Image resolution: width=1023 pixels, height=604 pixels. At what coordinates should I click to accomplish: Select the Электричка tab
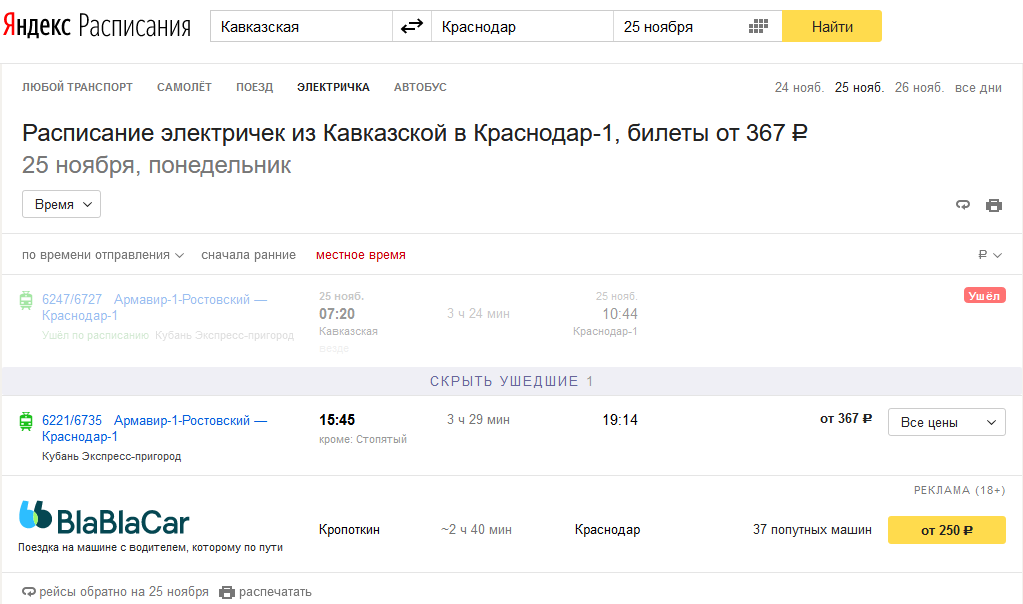333,87
